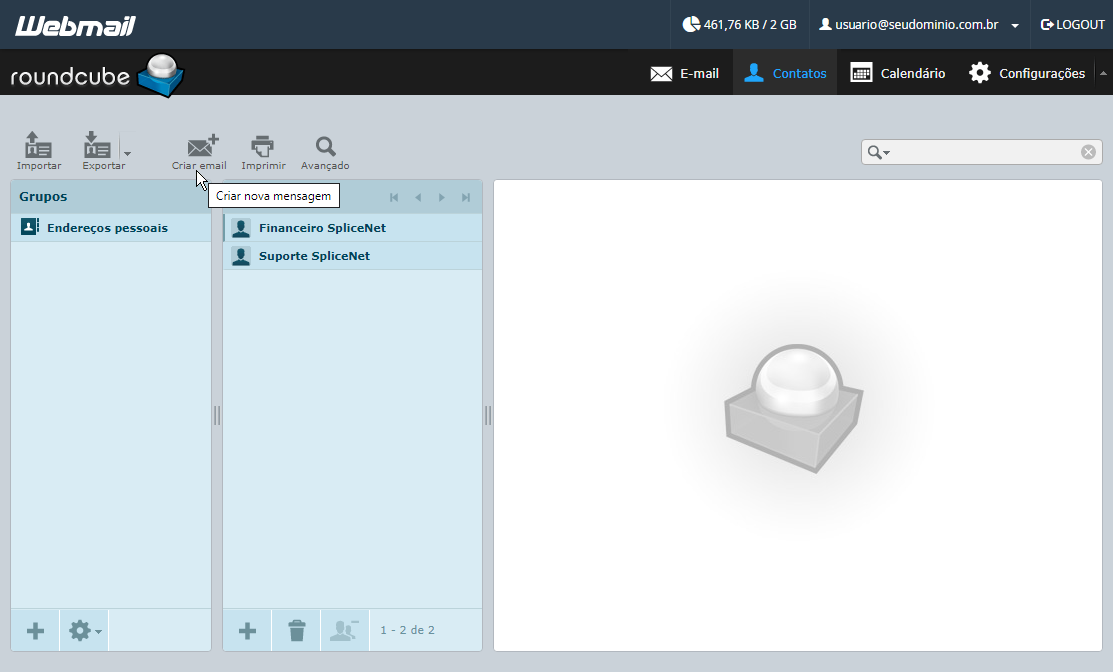This screenshot has width=1113, height=672.
Task: Focus the contact search input field
Action: click(985, 152)
